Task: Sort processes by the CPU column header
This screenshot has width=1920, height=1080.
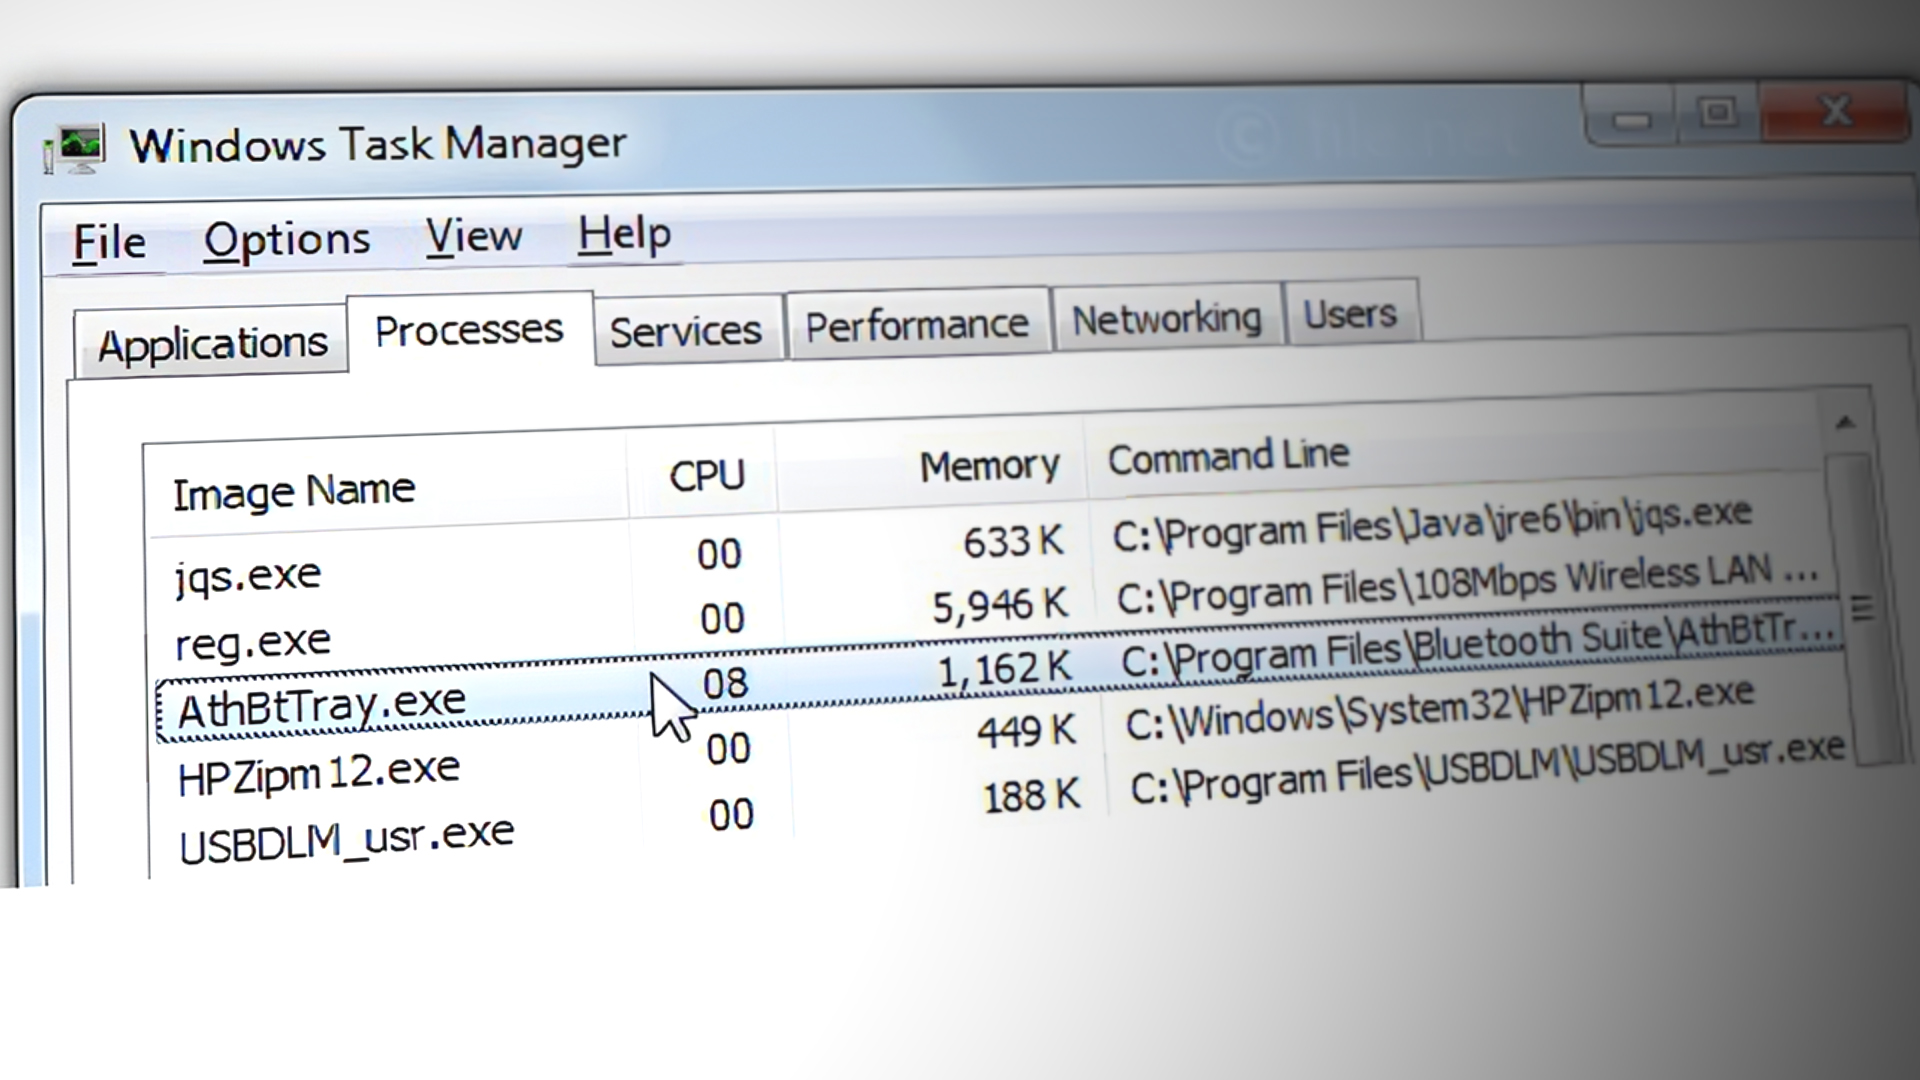Action: 706,476
